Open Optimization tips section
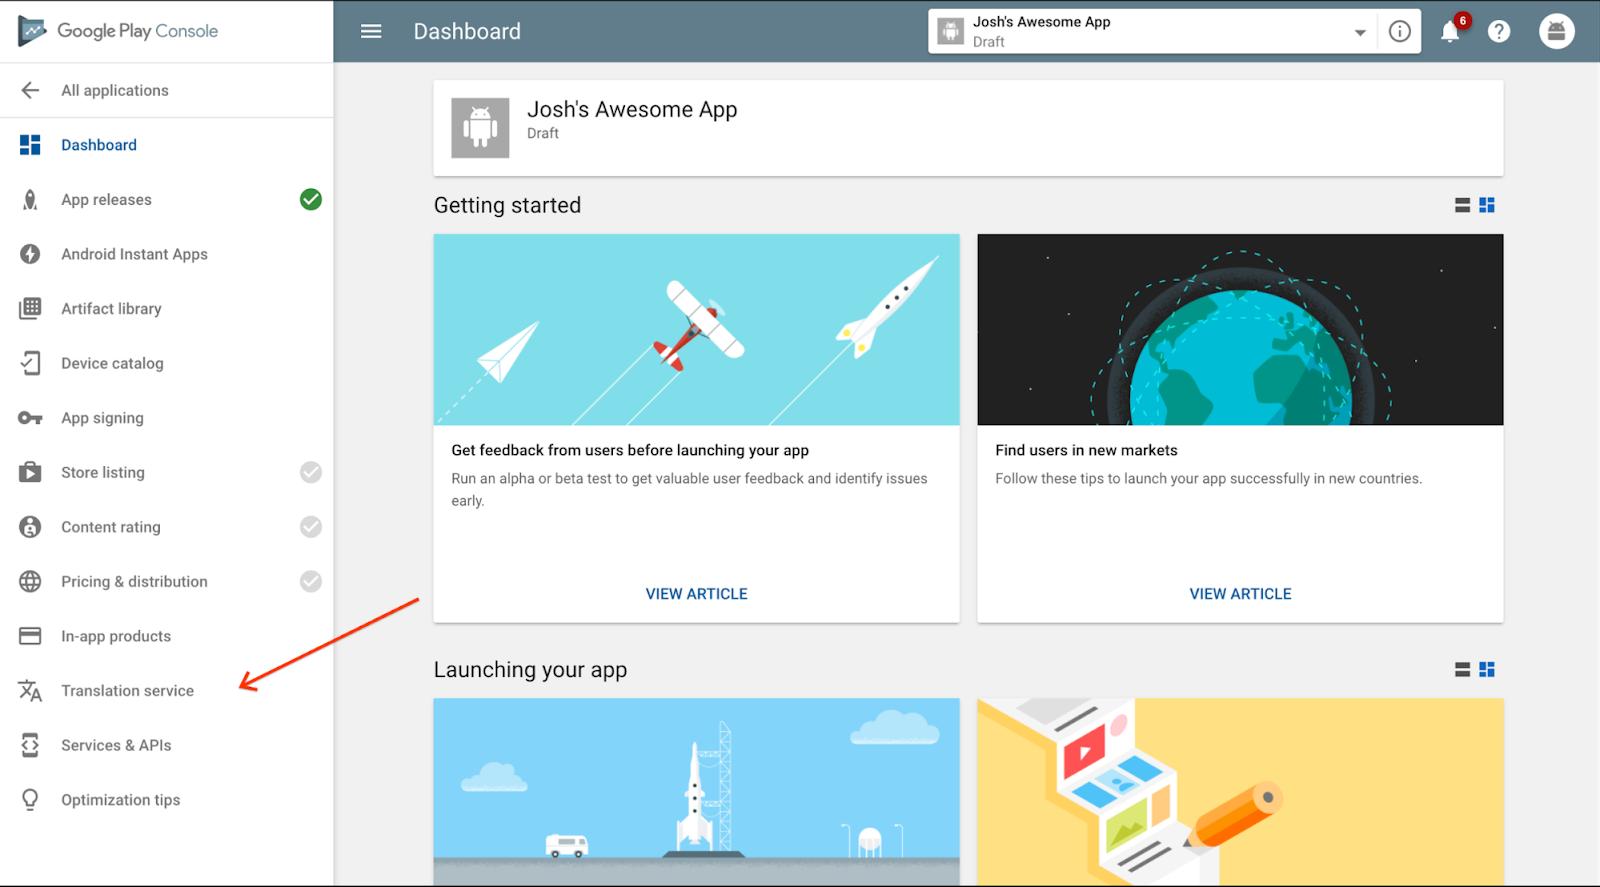 coord(167,800)
